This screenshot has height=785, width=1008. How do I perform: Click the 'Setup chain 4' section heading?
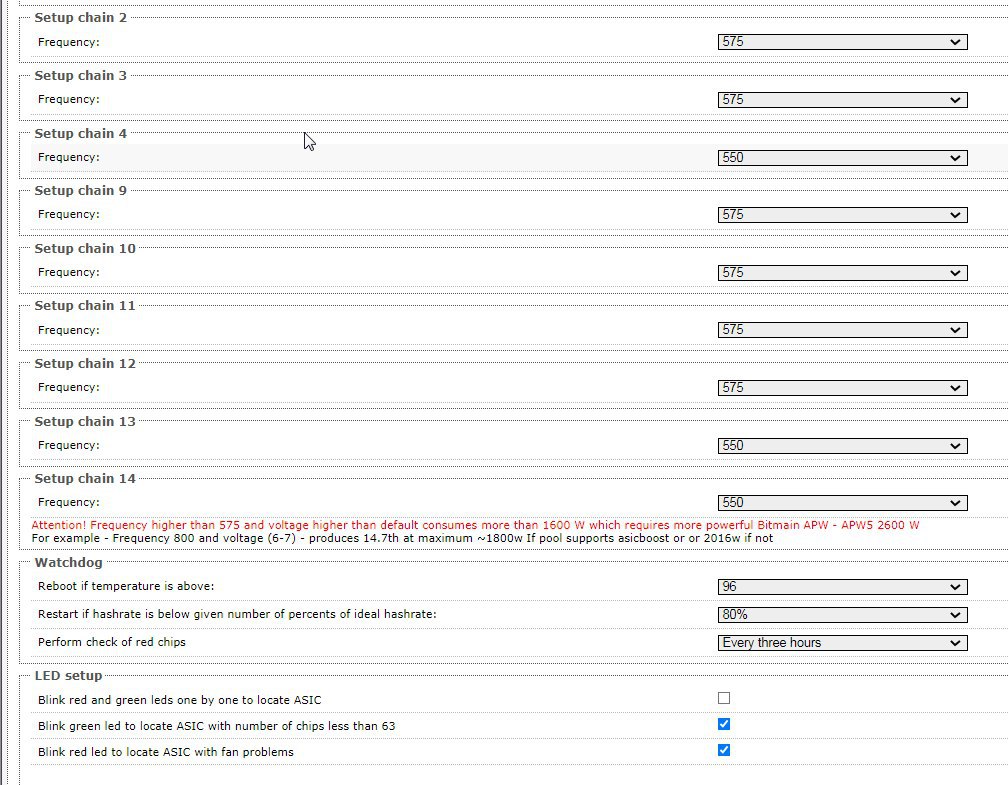(x=80, y=134)
